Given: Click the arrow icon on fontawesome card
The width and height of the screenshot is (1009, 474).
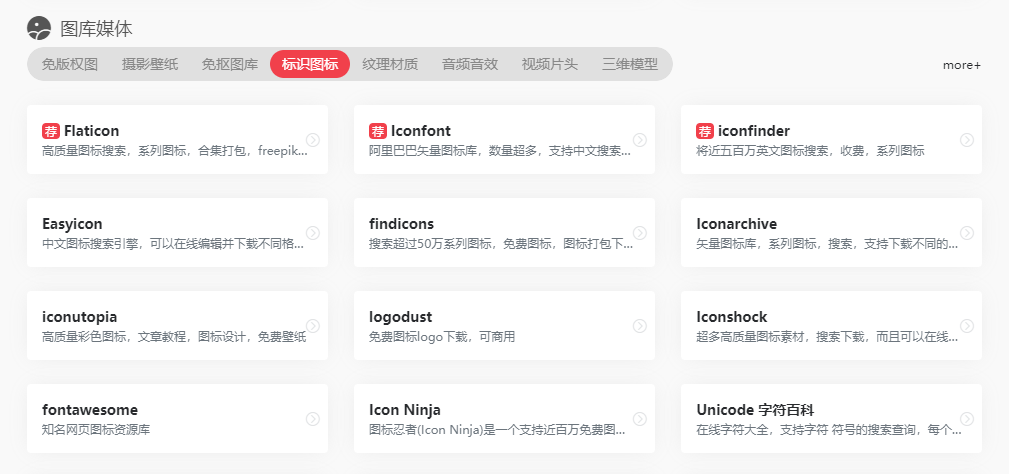Looking at the screenshot, I should pyautogui.click(x=313, y=419).
